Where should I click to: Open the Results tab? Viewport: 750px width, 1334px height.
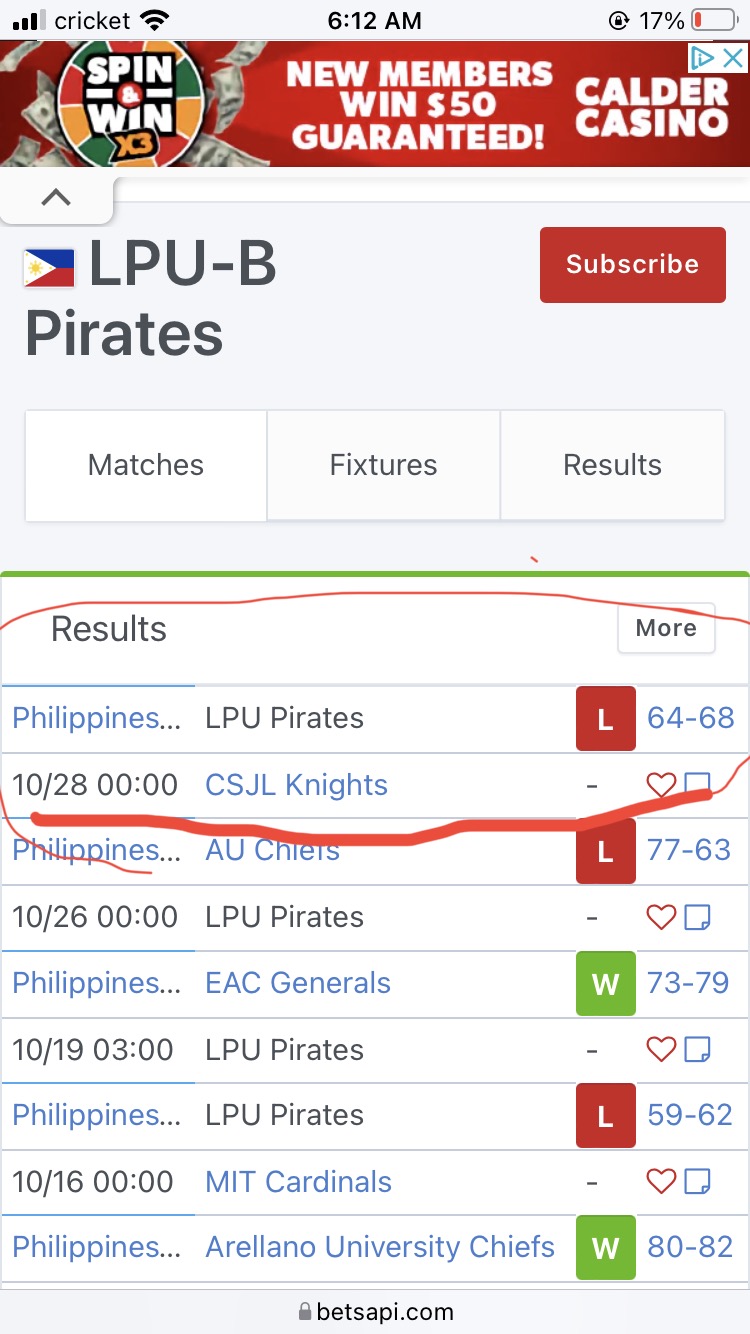612,465
